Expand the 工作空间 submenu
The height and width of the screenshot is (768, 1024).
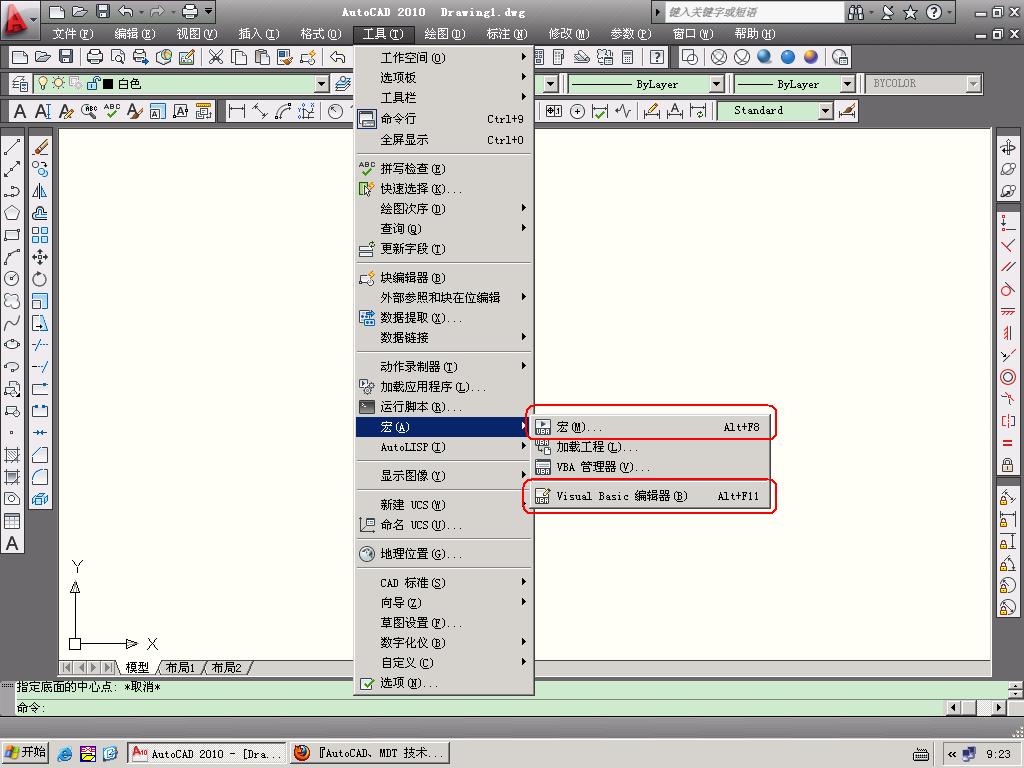[x=444, y=57]
